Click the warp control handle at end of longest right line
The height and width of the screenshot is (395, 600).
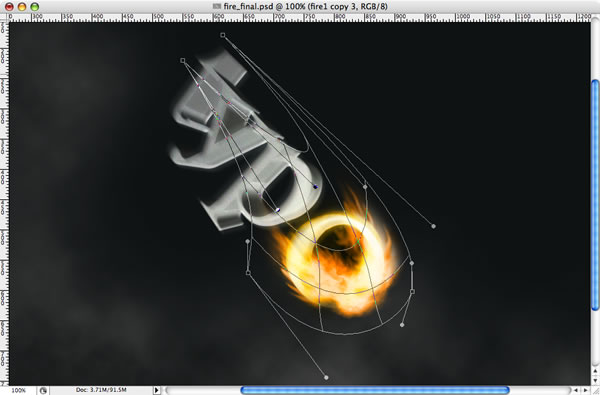point(433,226)
